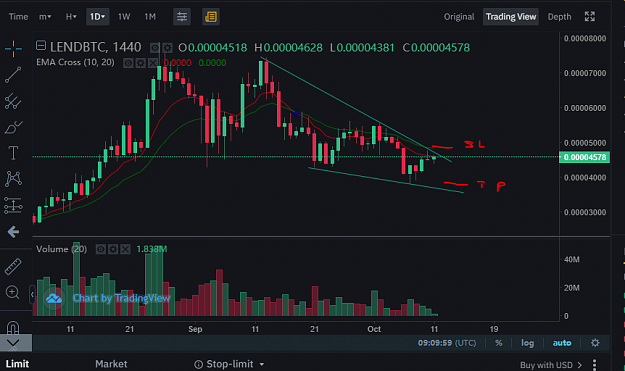Screen dimensions: 625x371
Task: Click the Sep label on time axis
Action: point(195,329)
